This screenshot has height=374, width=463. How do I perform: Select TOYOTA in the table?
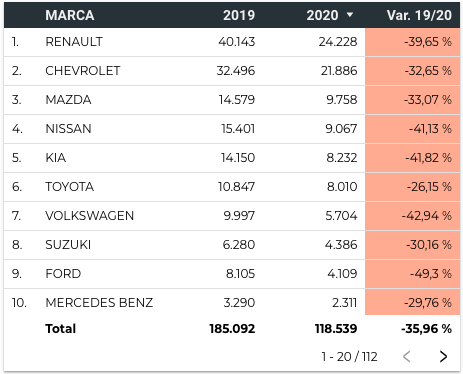[x=70, y=187]
